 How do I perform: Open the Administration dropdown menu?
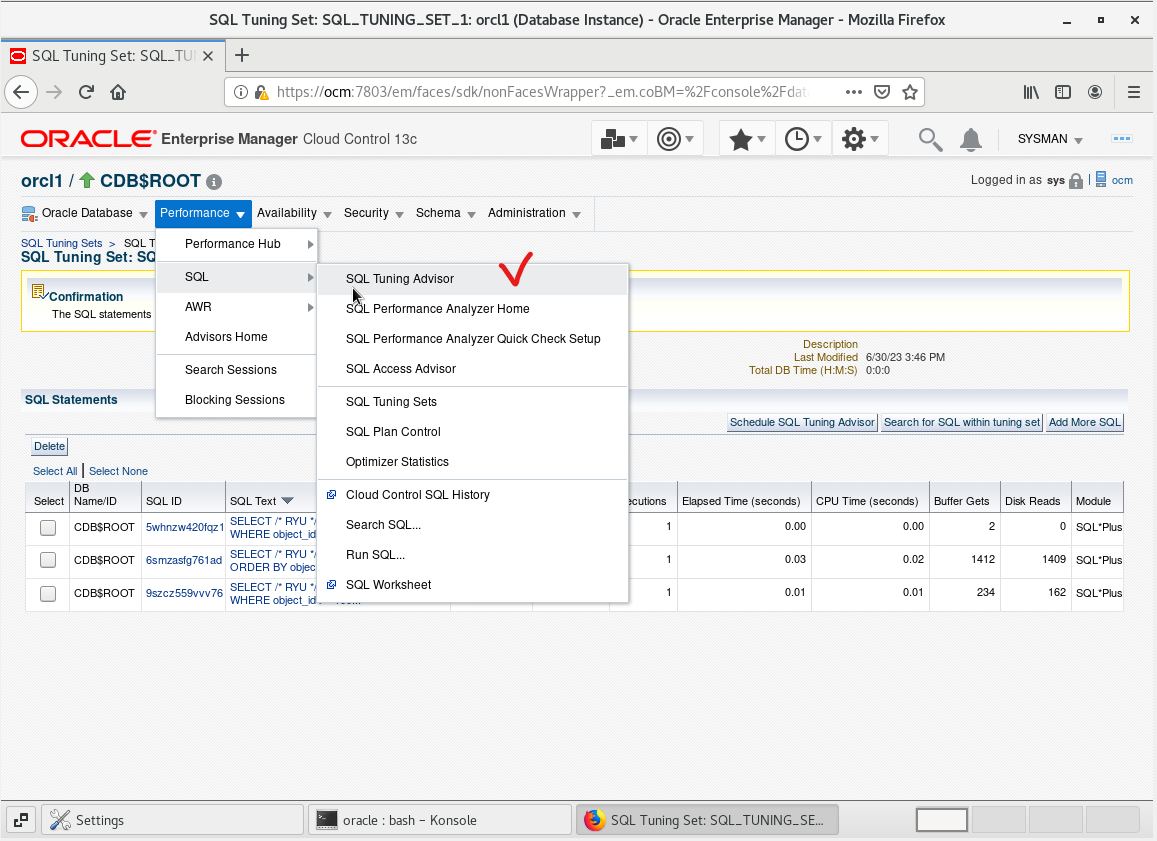pyautogui.click(x=534, y=213)
